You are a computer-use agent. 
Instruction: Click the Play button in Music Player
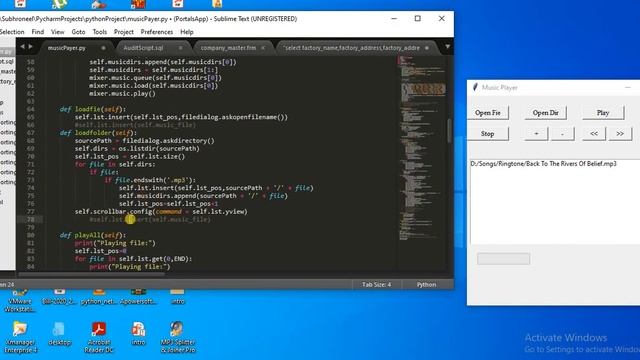point(603,113)
